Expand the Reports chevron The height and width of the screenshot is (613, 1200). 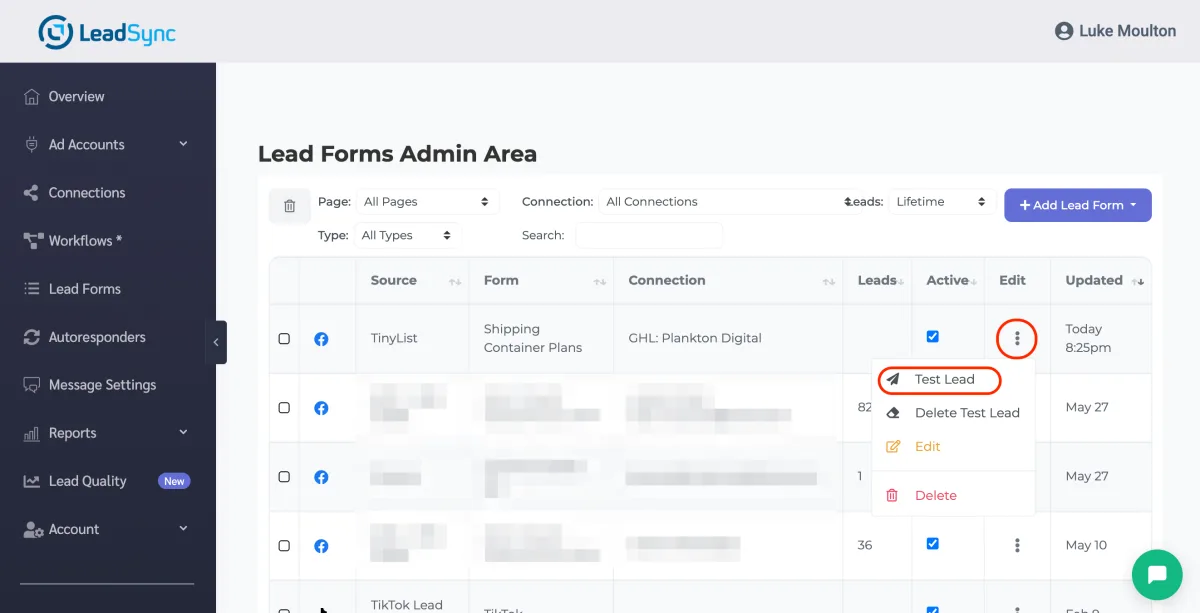183,432
